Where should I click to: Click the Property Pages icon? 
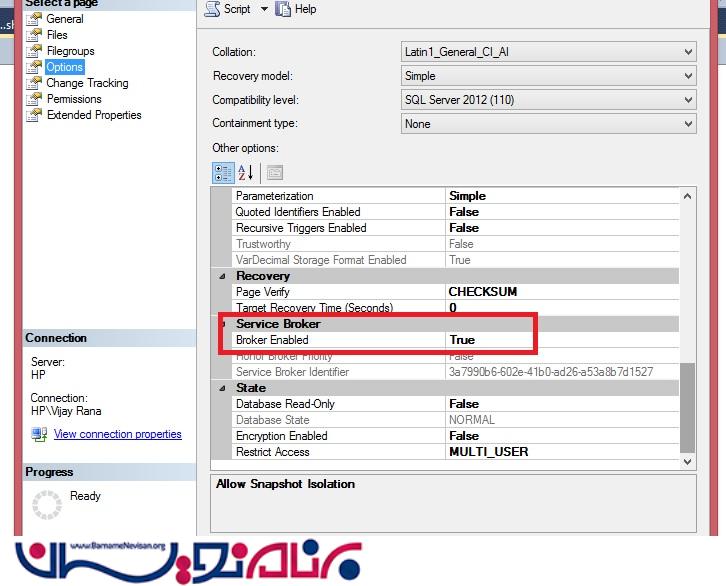click(274, 173)
